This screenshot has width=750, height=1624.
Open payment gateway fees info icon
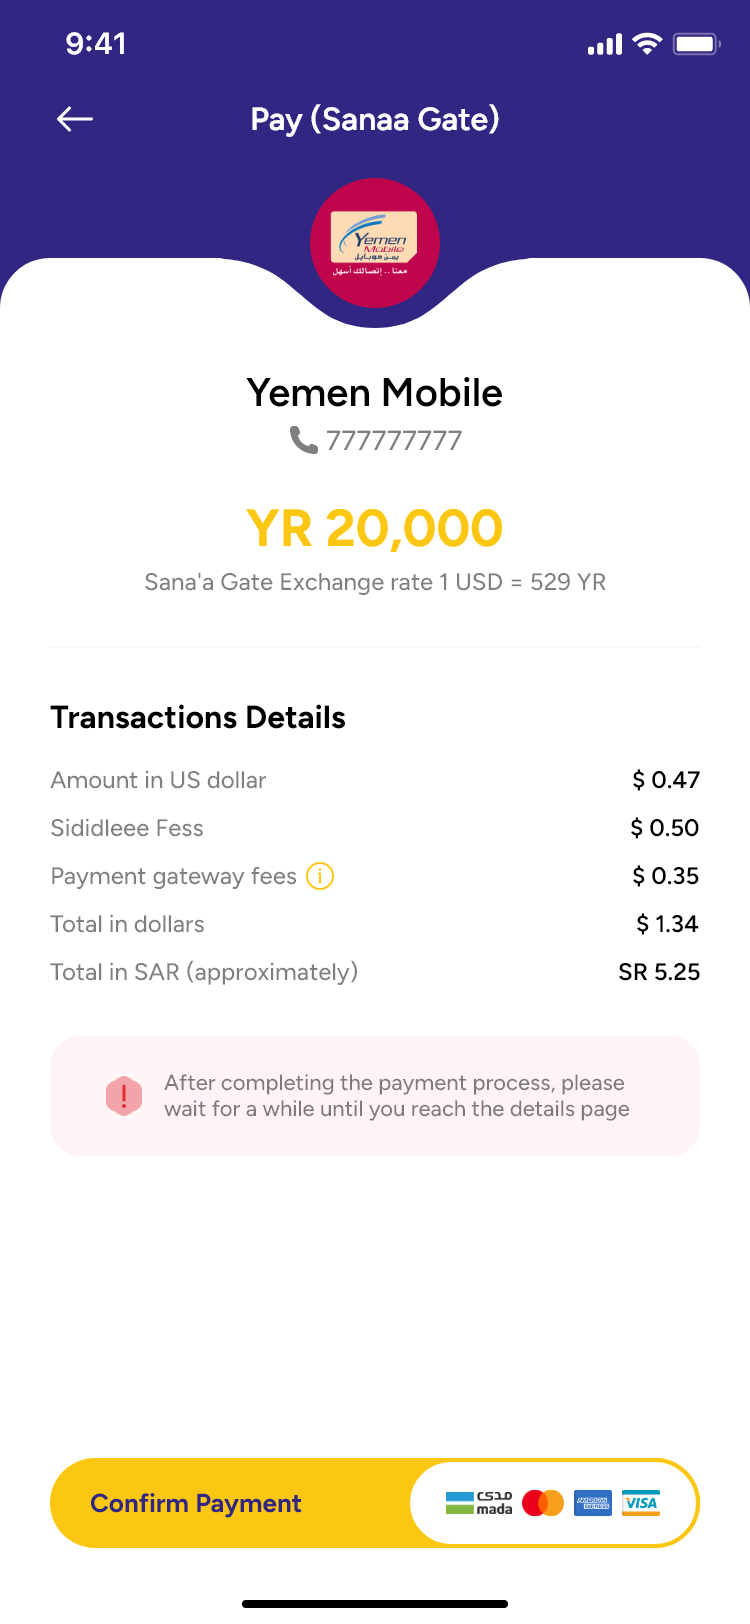[320, 876]
